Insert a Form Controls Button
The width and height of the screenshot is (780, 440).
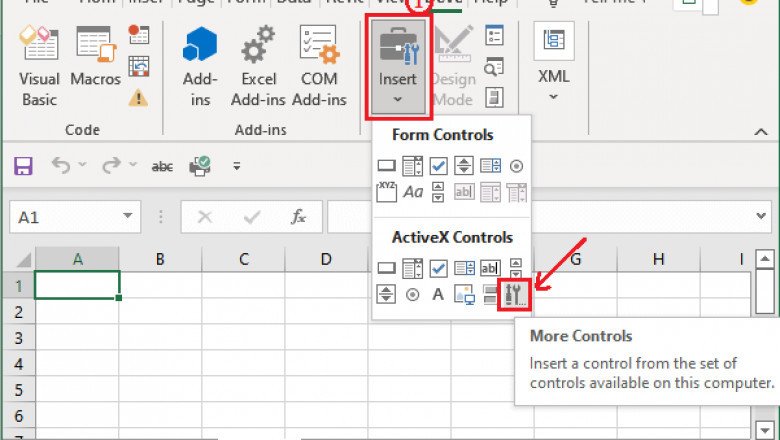click(x=387, y=166)
